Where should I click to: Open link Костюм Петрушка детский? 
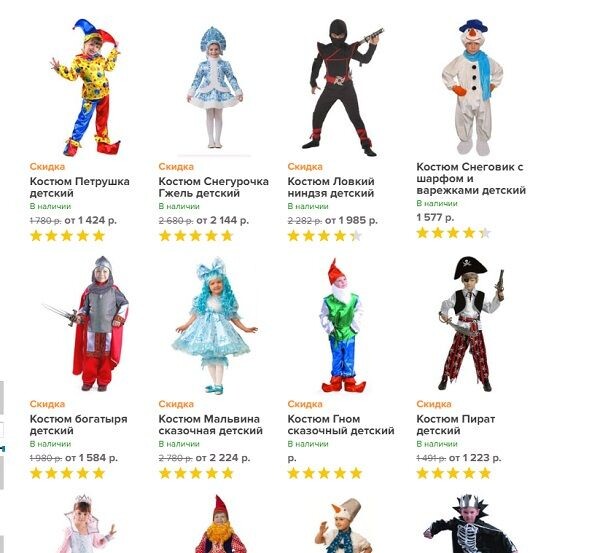[x=79, y=187]
